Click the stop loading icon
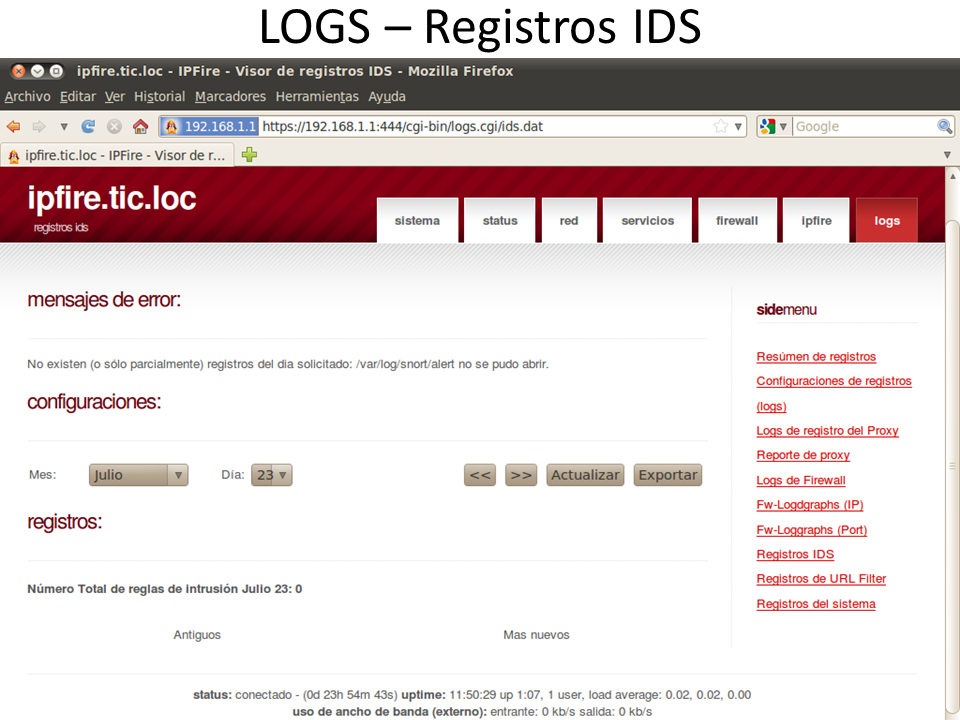Image resolution: width=960 pixels, height=720 pixels. 114,127
